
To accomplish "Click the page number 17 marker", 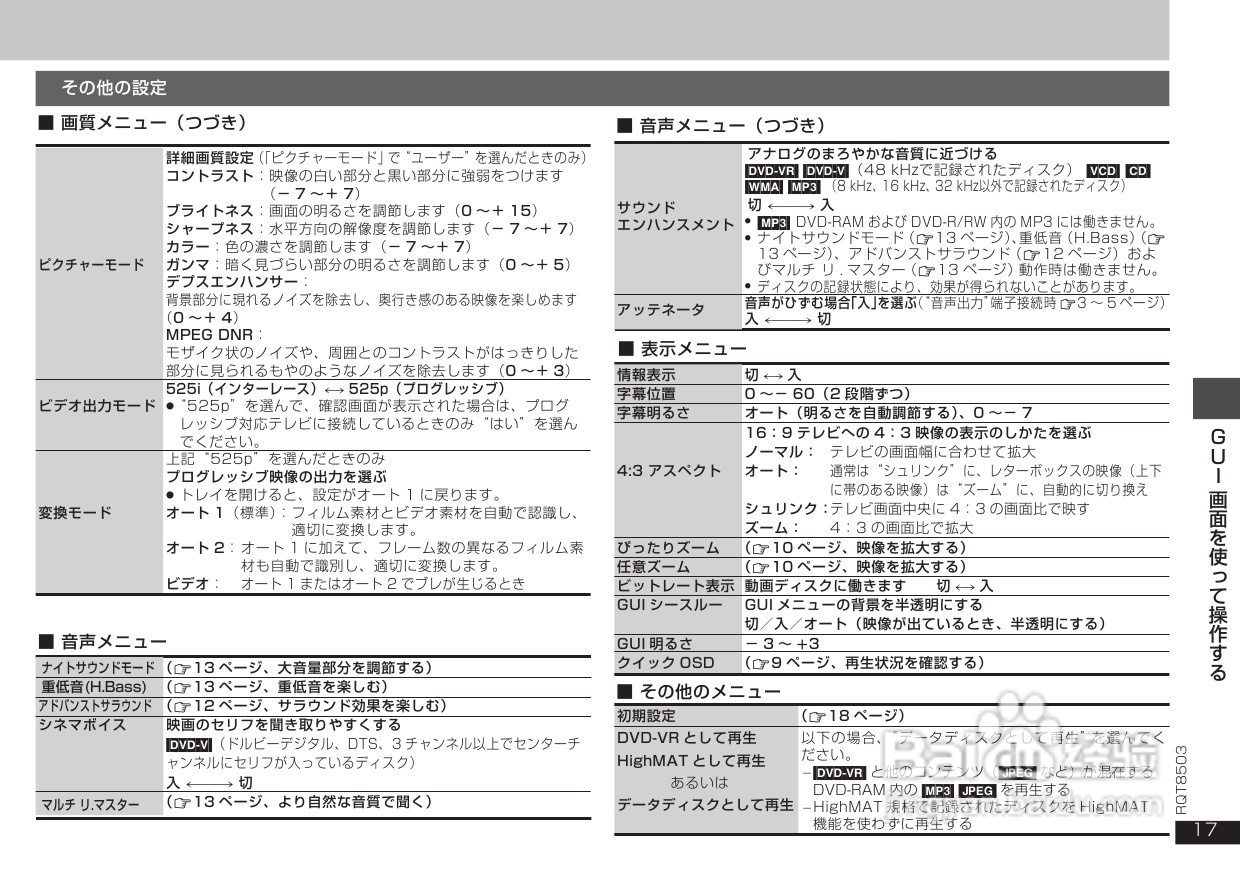I will point(1207,831).
